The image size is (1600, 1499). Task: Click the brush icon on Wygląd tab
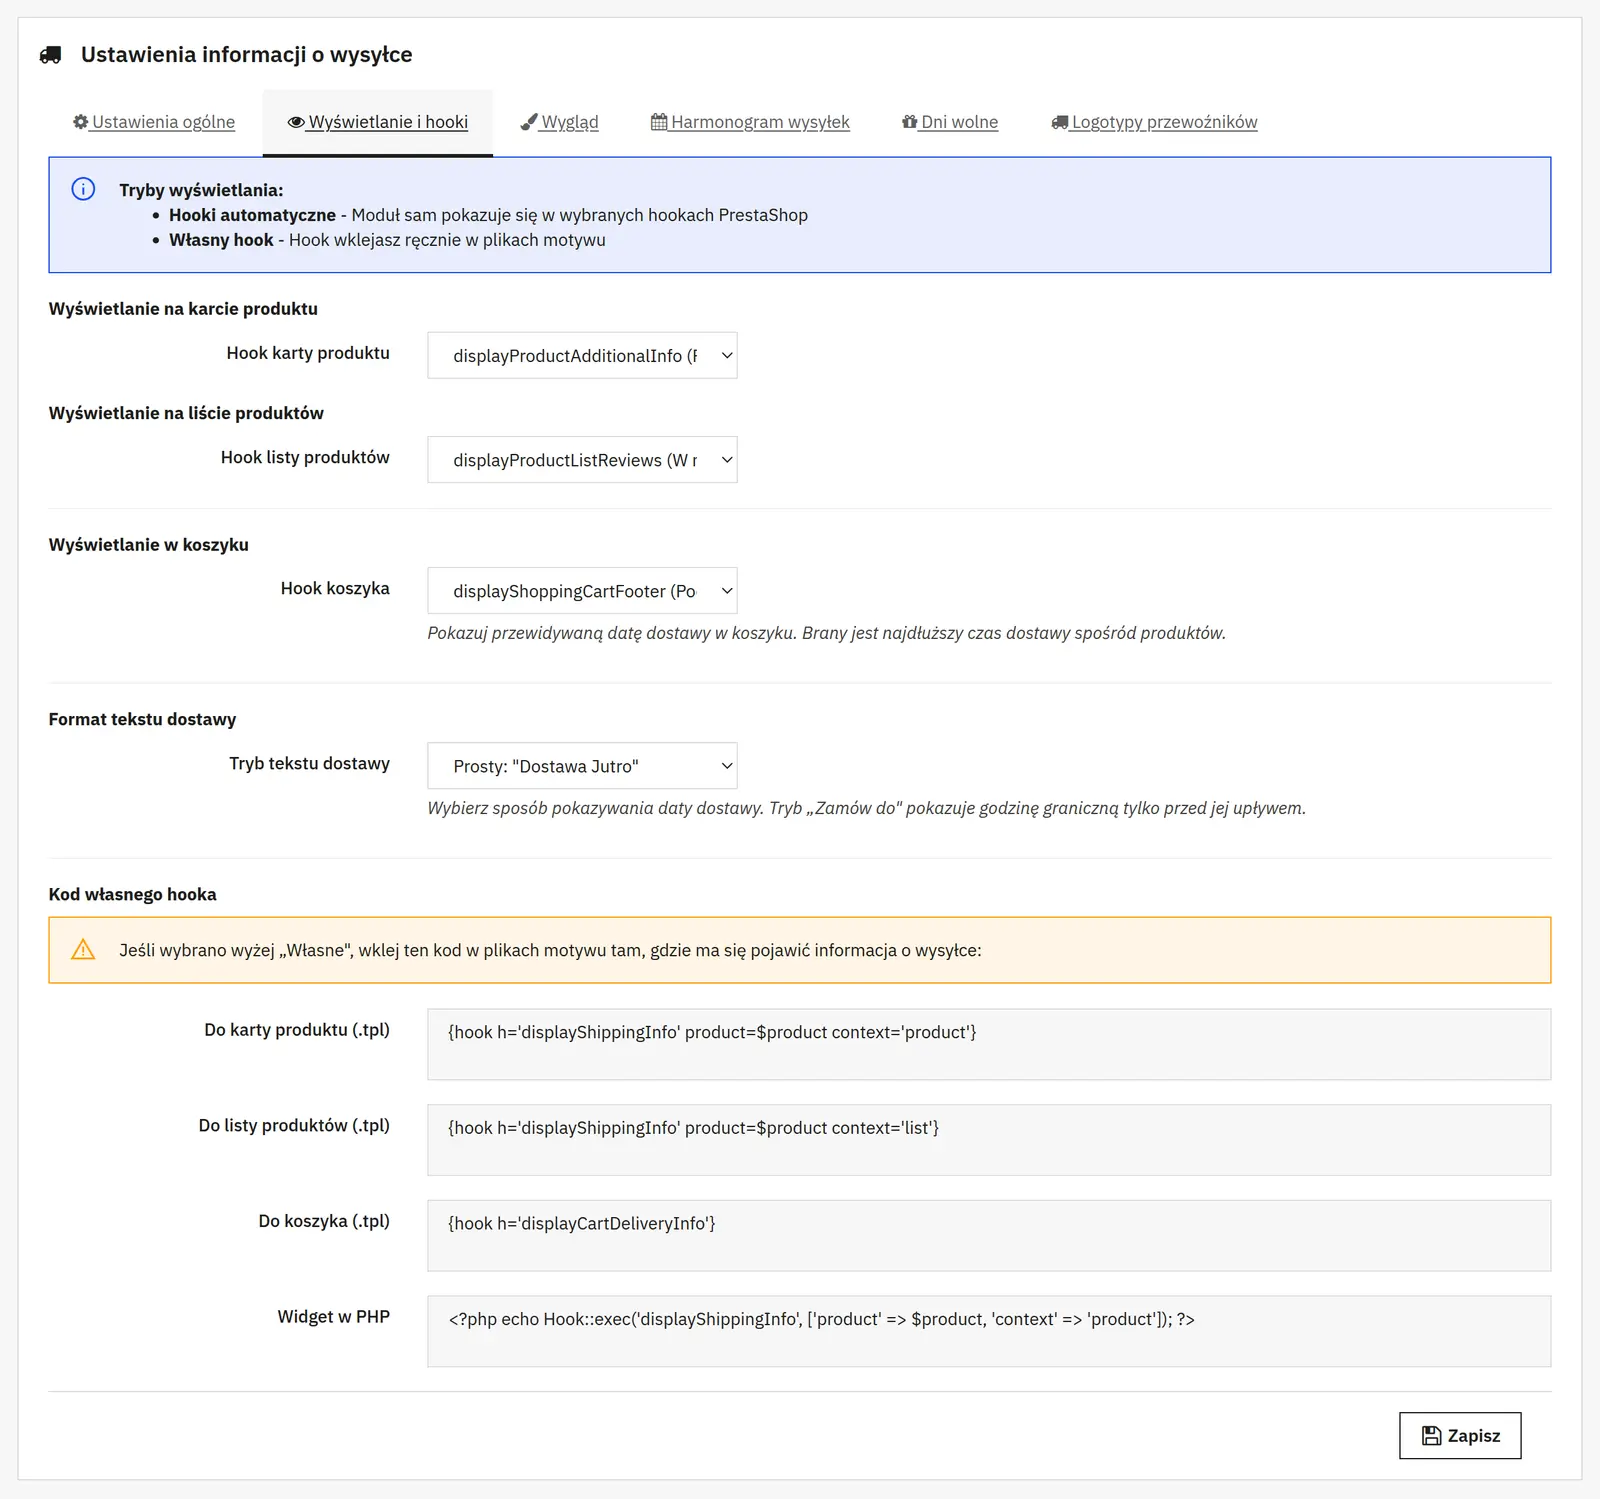[x=529, y=122]
